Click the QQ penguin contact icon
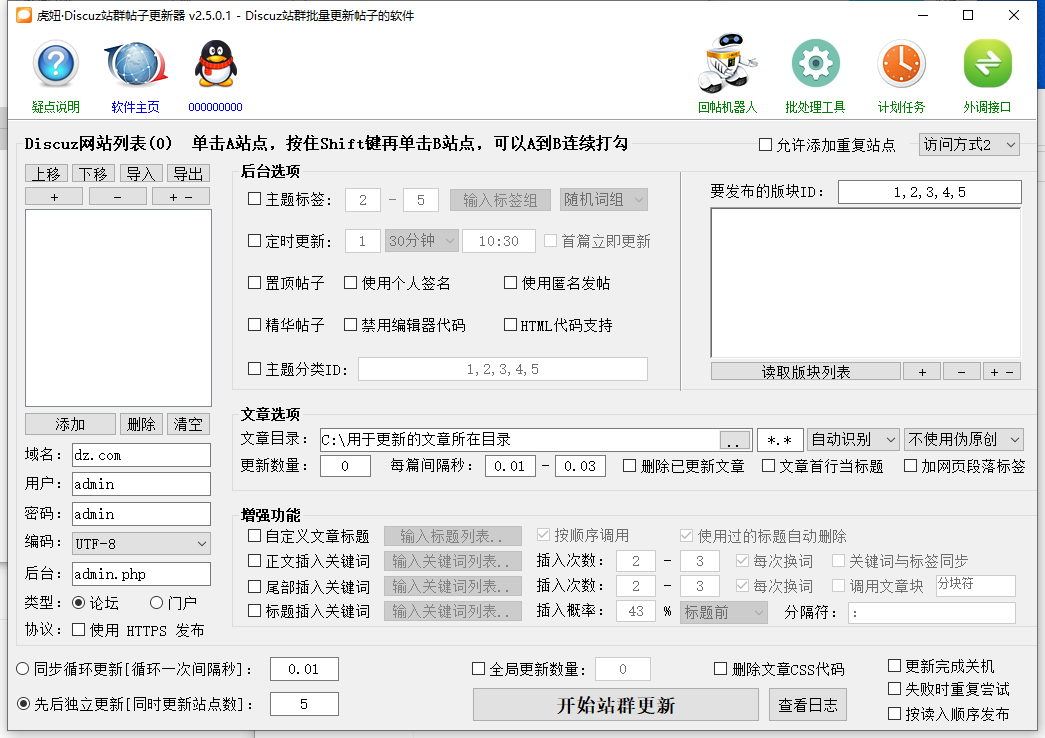 click(215, 65)
